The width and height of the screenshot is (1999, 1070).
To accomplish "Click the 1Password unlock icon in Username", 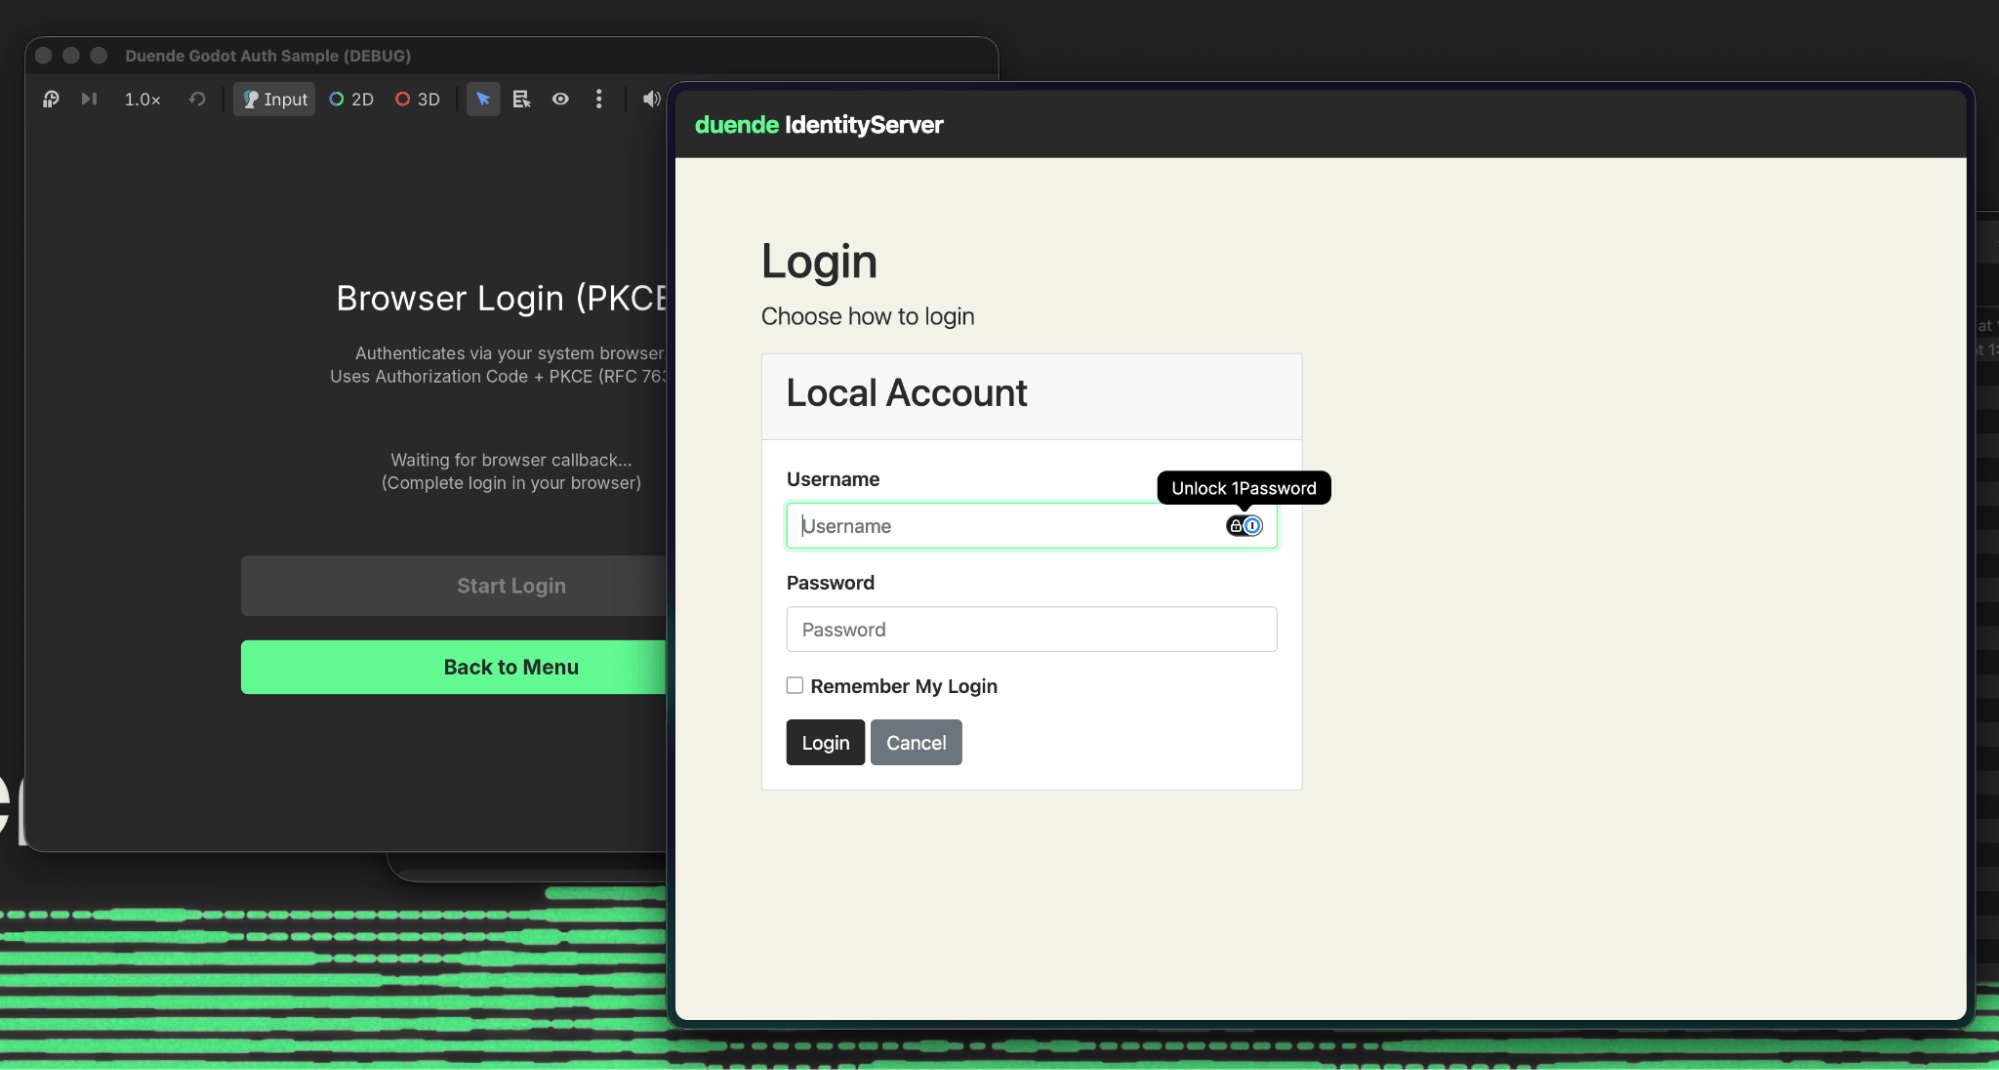I will tap(1244, 526).
